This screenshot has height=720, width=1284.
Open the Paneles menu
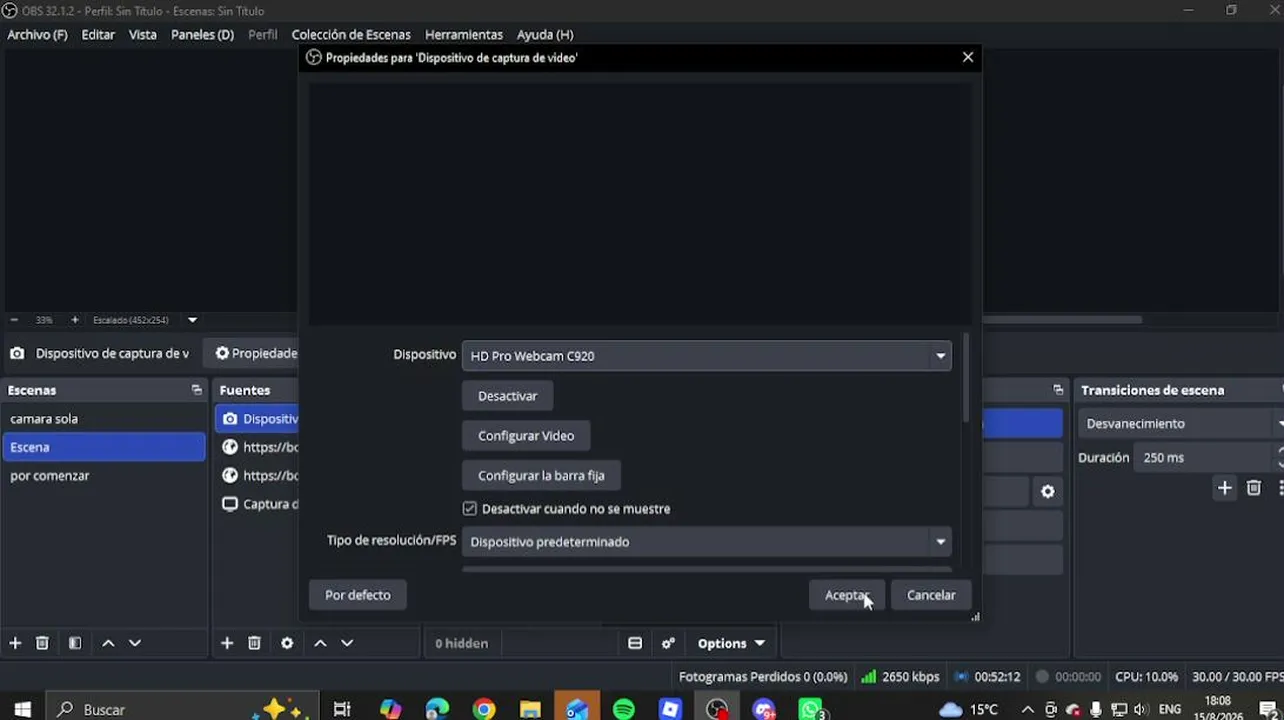pyautogui.click(x=202, y=34)
